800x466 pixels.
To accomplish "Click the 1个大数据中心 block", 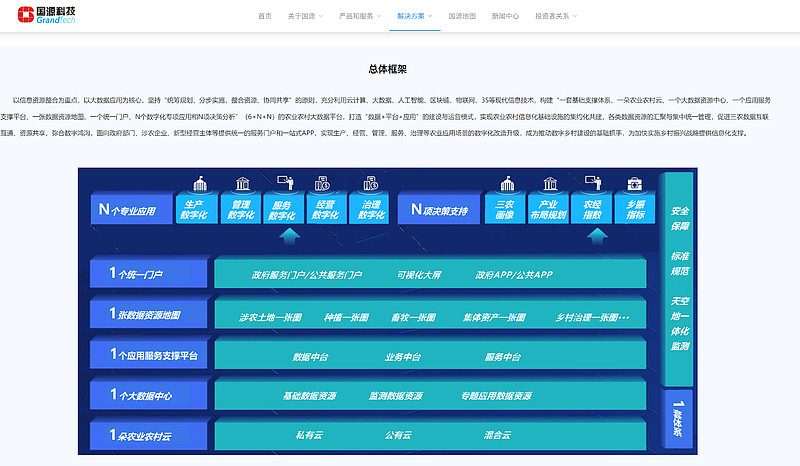I will (149, 394).
